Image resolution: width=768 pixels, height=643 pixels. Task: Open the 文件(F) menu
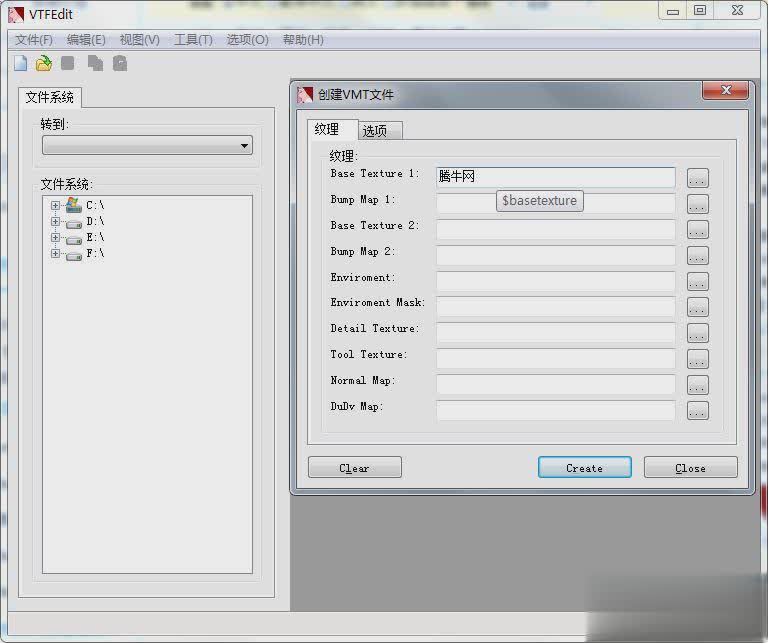point(33,40)
